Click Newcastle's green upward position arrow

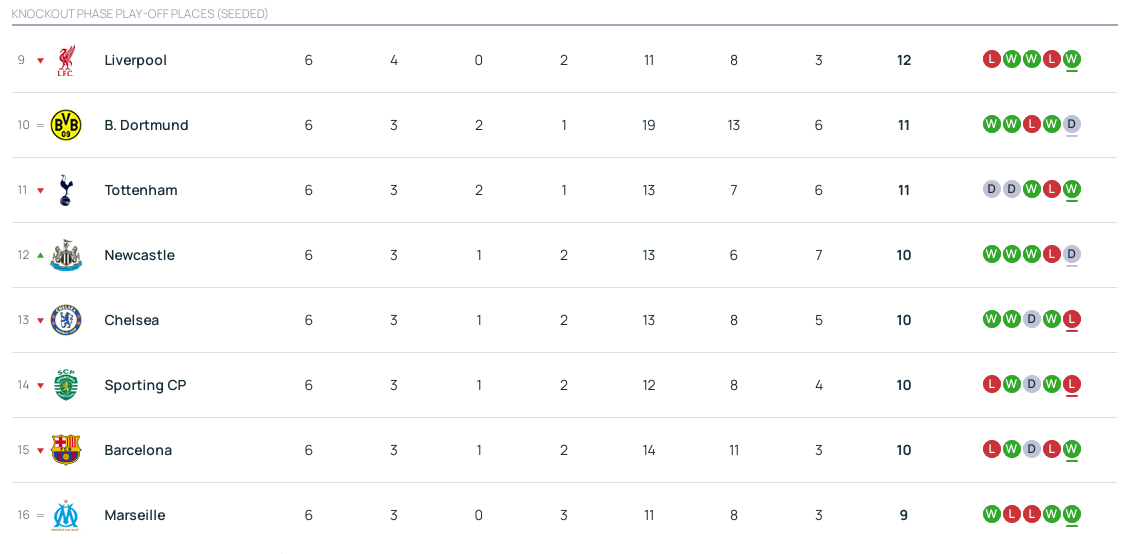[41, 255]
